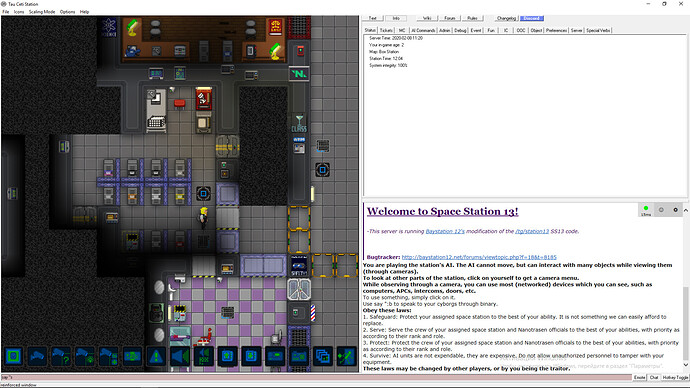Click the warning triangle alerts icon
Image resolution: width=690 pixels, height=388 pixels.
(156, 356)
